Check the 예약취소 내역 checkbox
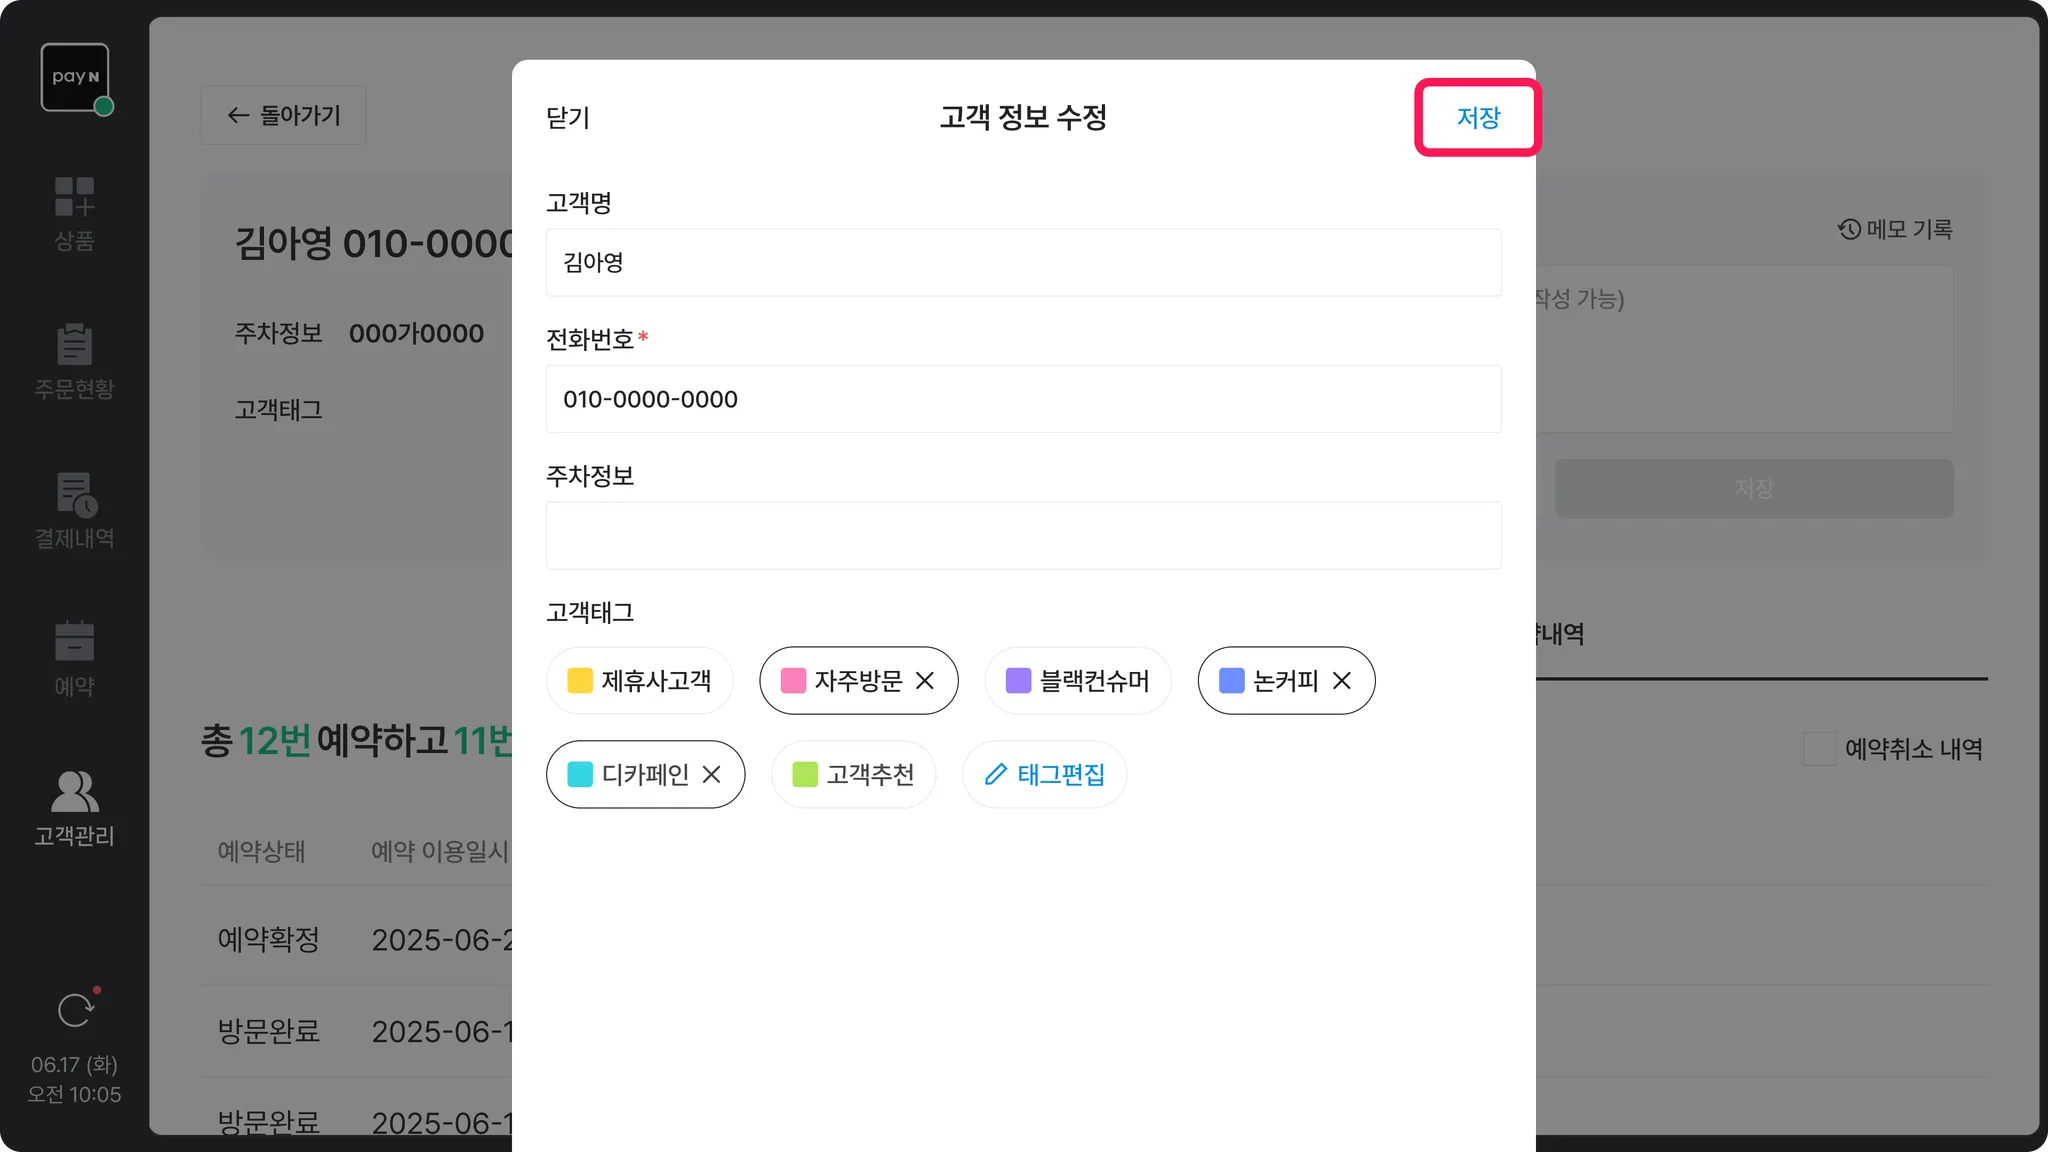The image size is (2048, 1152). (1819, 749)
